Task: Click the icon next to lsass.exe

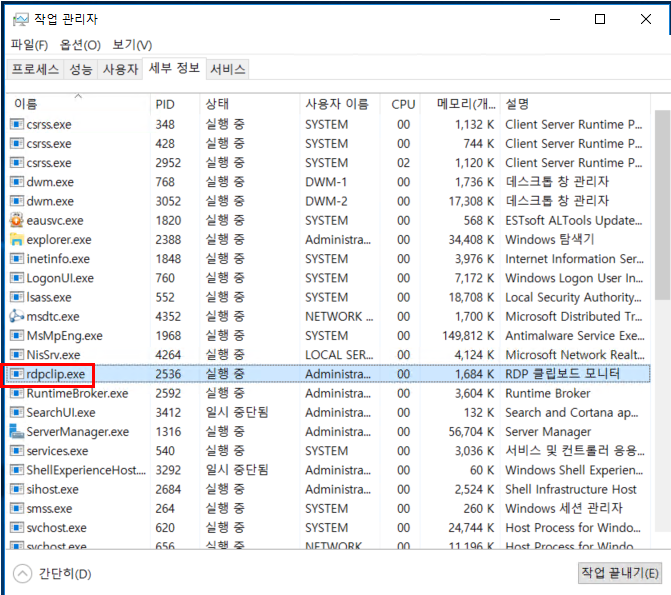Action: 16,297
